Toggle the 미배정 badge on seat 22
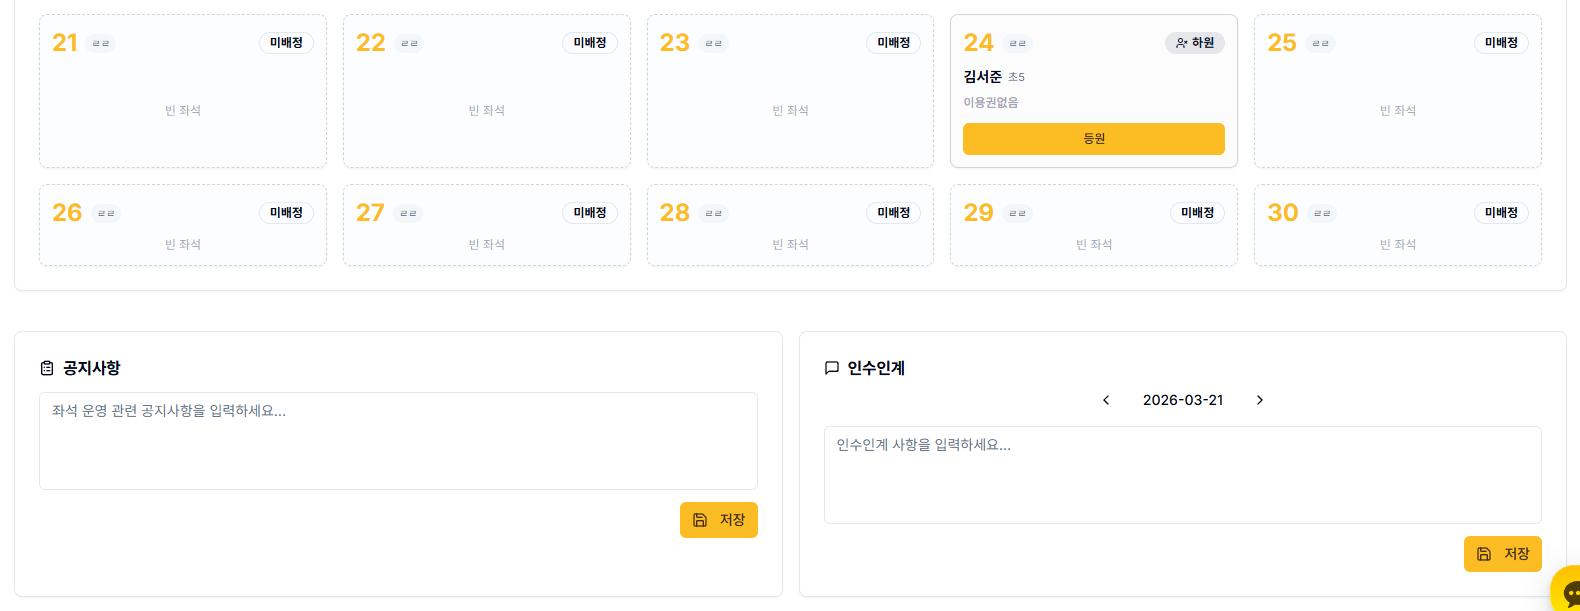 click(x=590, y=43)
